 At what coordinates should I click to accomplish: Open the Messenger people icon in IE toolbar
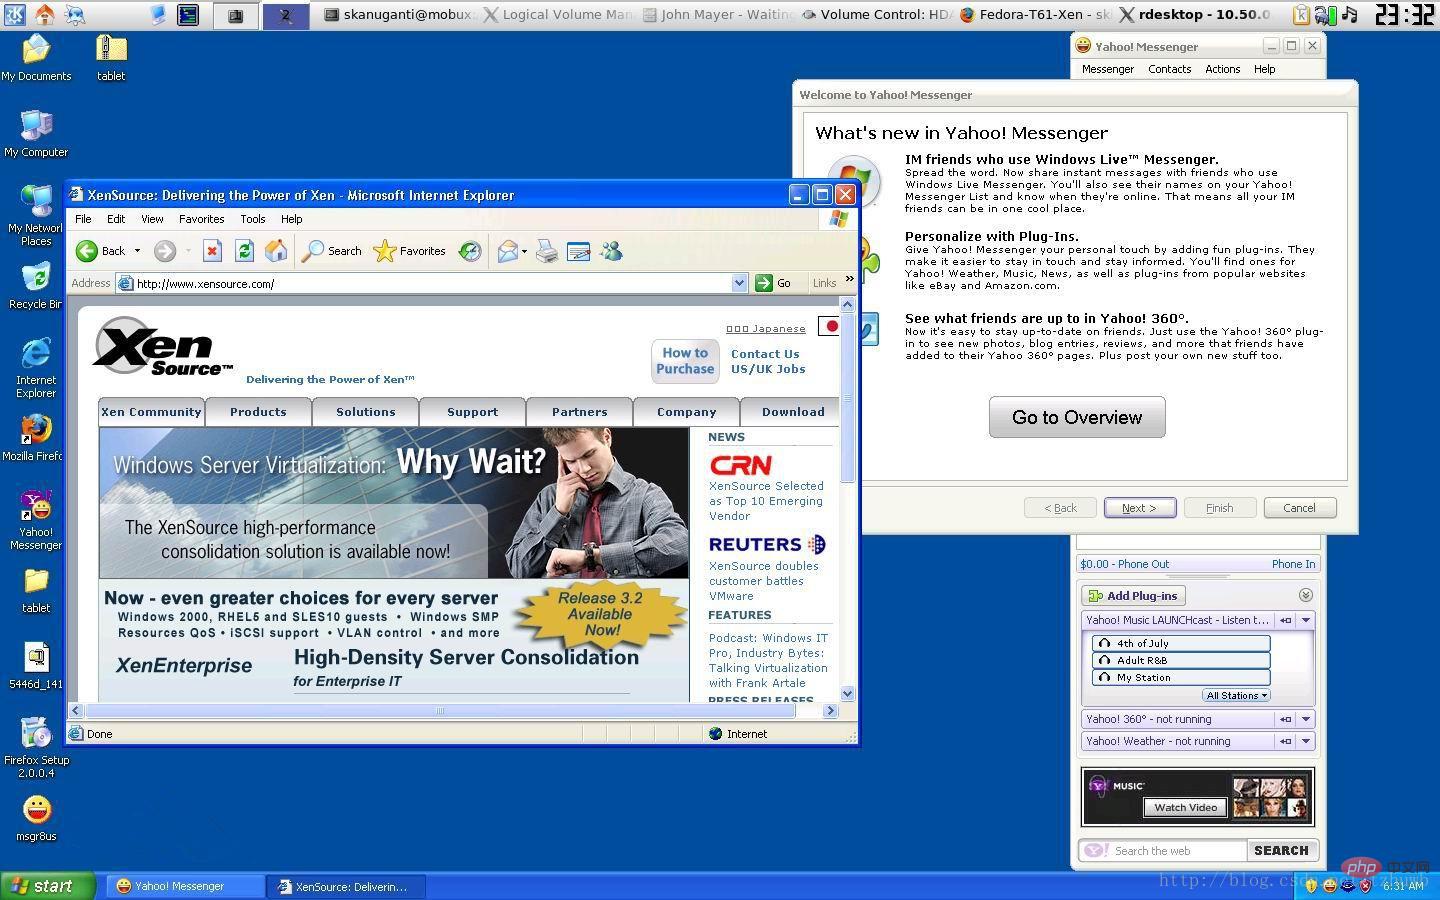coord(611,251)
